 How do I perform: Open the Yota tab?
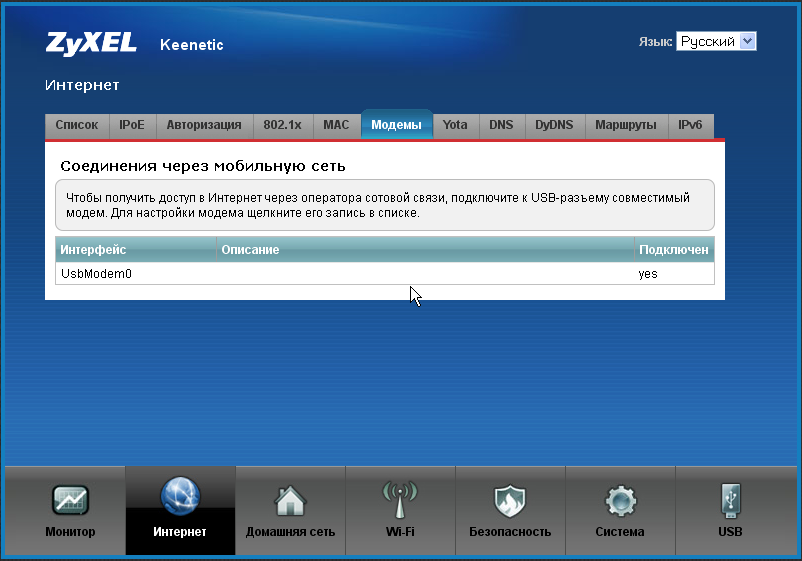click(455, 125)
